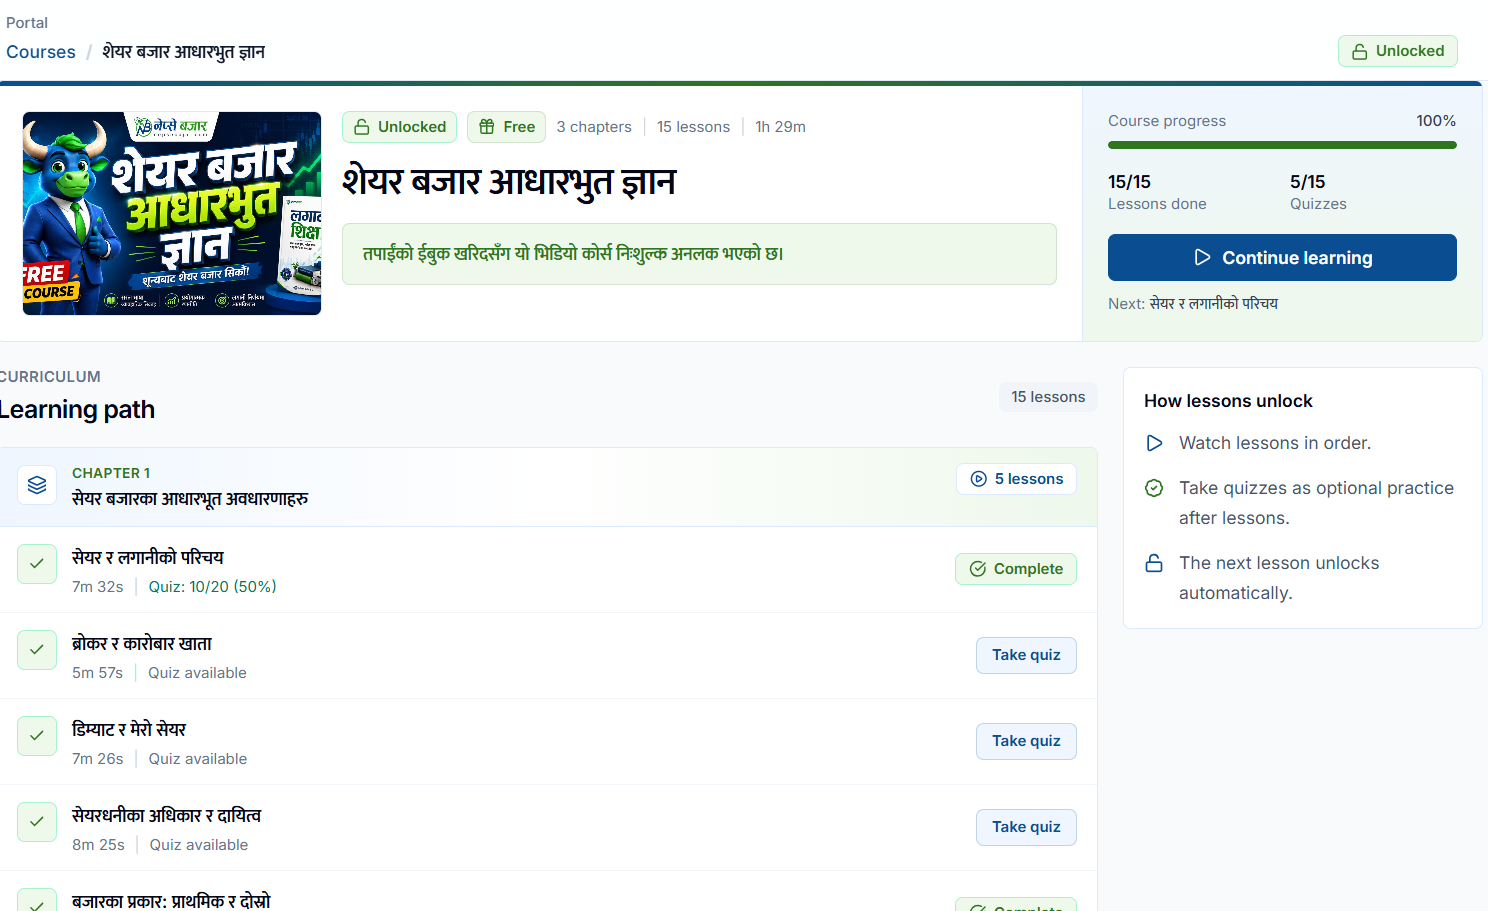
Task: Click the Quiz: 10/20 (50%) score text
Action: (213, 587)
